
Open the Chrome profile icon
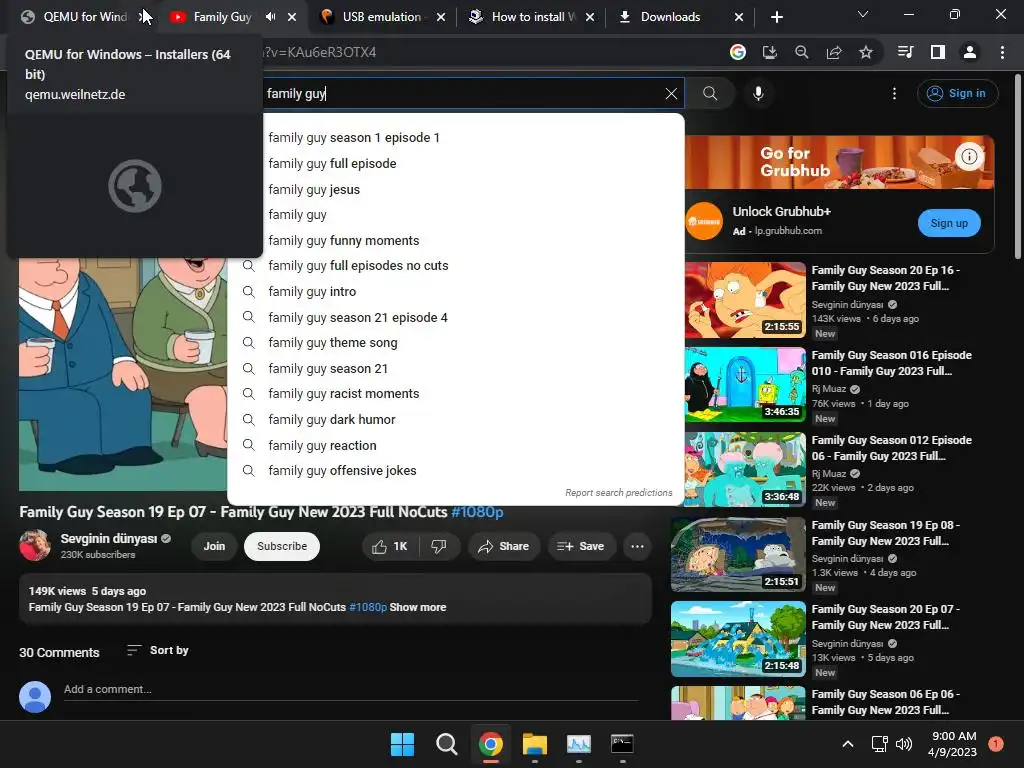coord(970,52)
